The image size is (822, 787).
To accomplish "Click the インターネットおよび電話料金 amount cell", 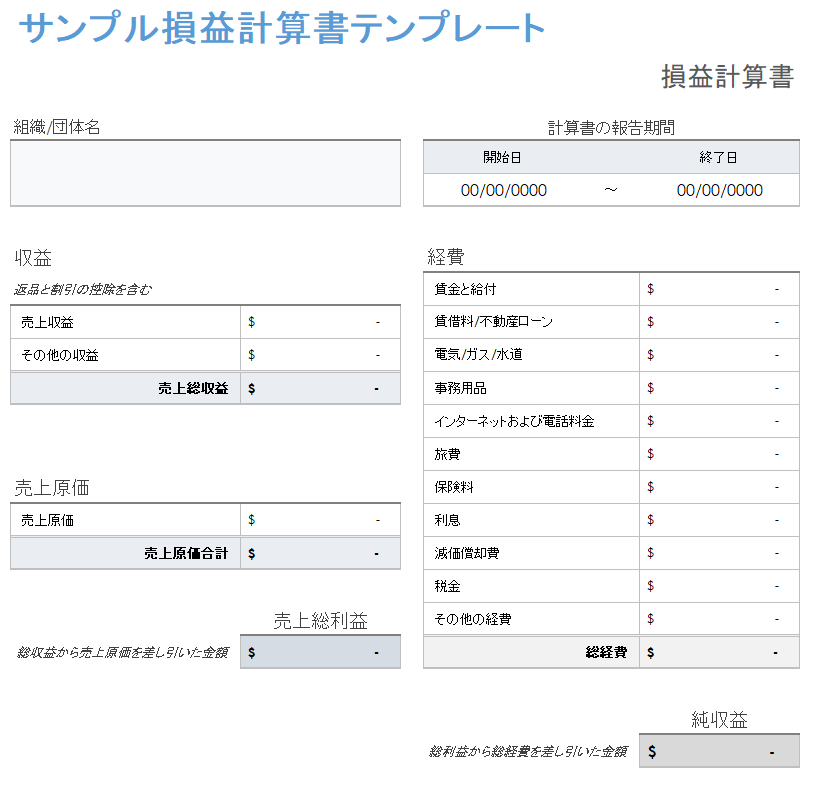I will (x=719, y=421).
